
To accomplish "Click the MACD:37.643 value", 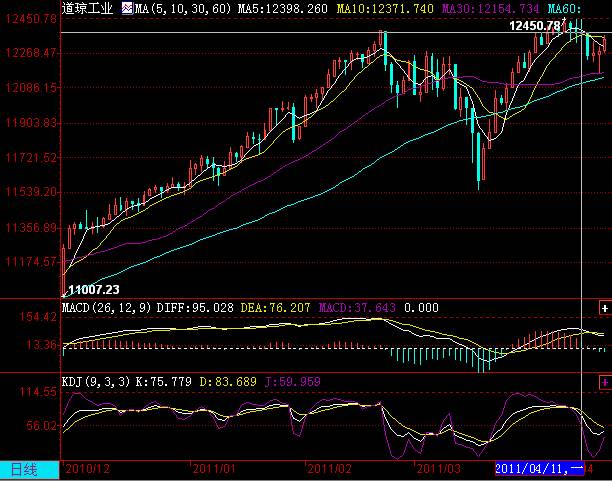I will [x=358, y=308].
